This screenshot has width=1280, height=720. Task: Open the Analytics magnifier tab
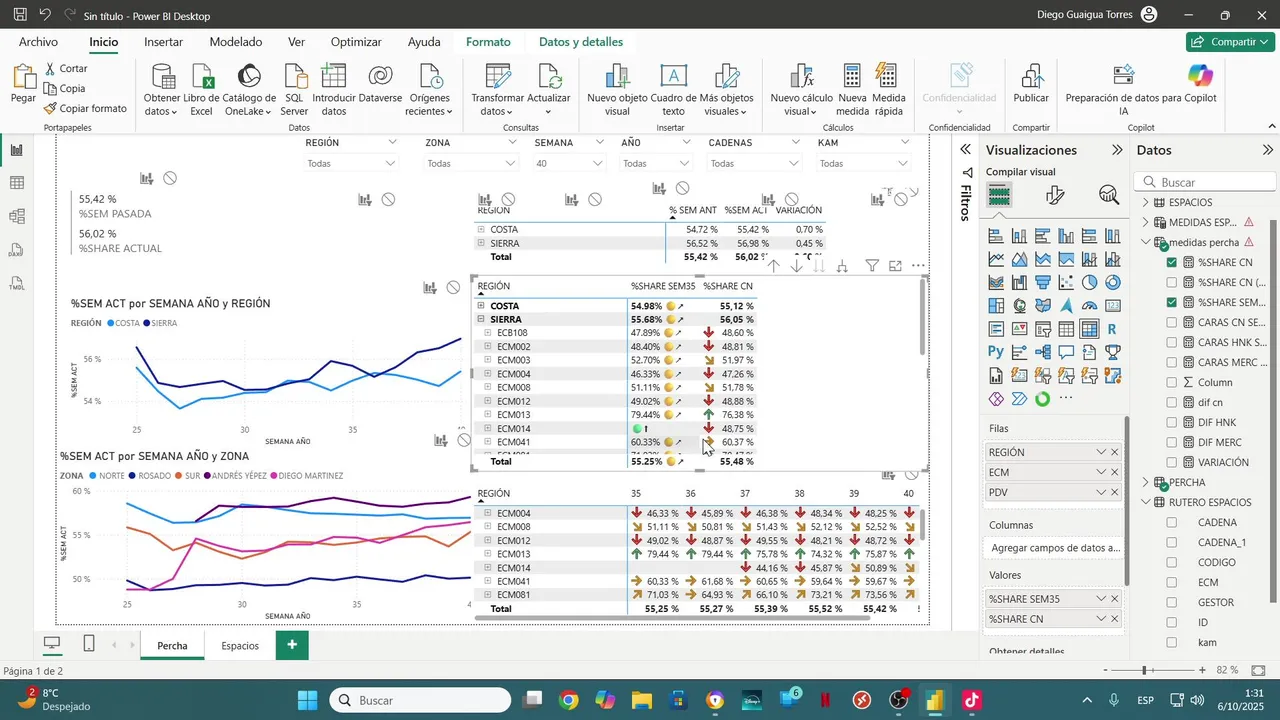[x=1108, y=195]
